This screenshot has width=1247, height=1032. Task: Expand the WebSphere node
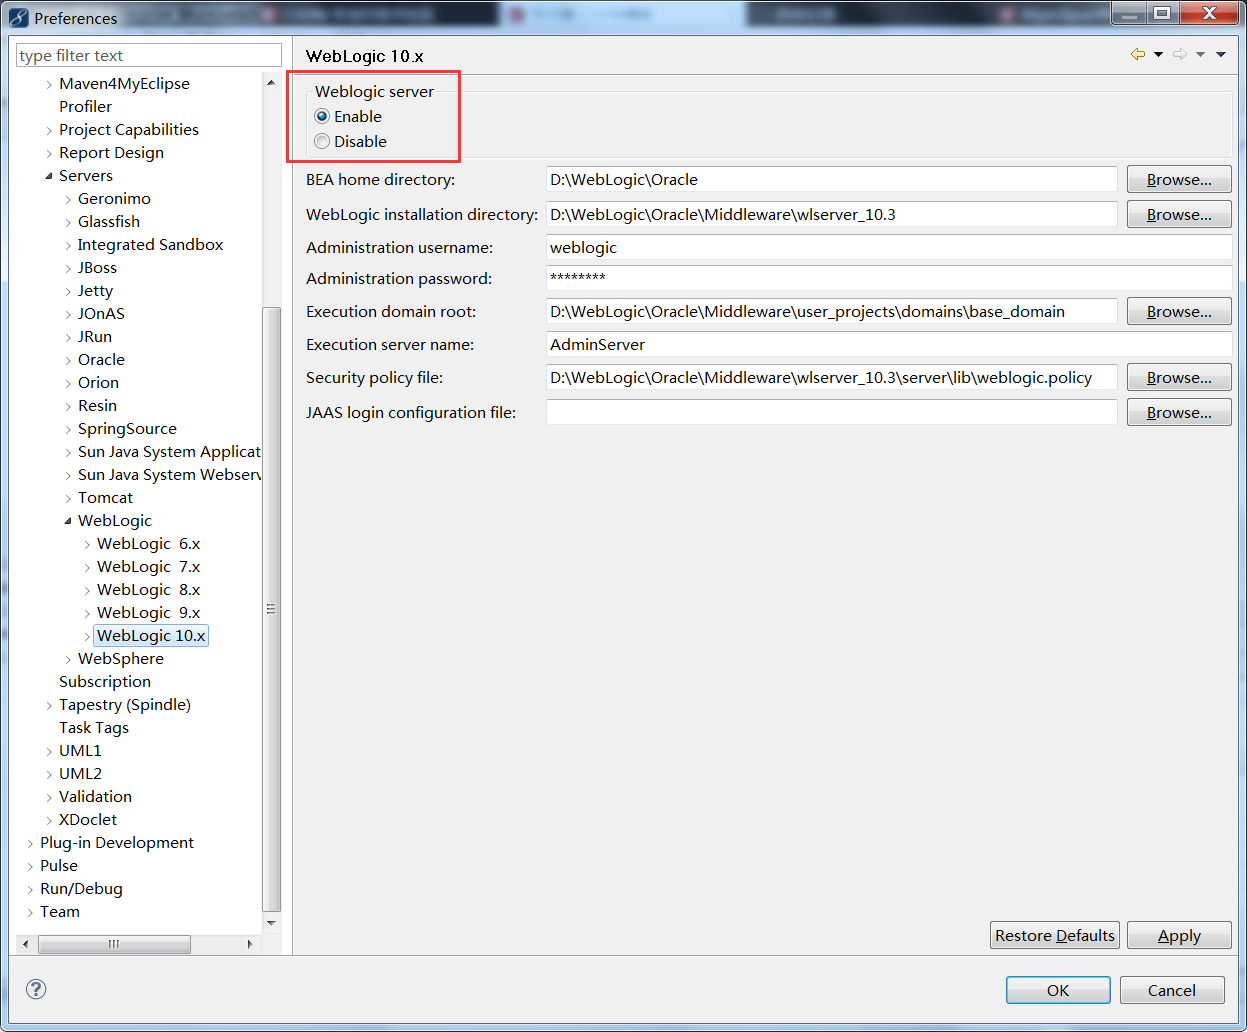click(68, 659)
